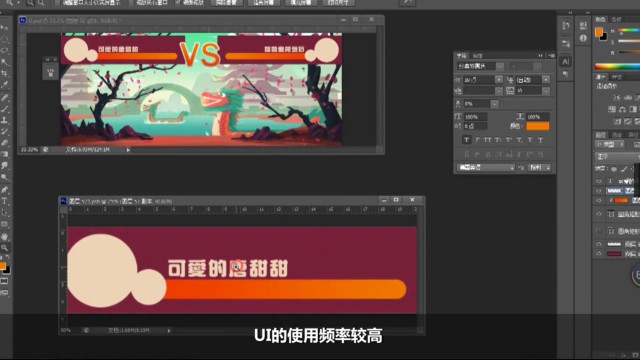
Task: Toggle Quick Mask mode icon
Action: click(4, 281)
